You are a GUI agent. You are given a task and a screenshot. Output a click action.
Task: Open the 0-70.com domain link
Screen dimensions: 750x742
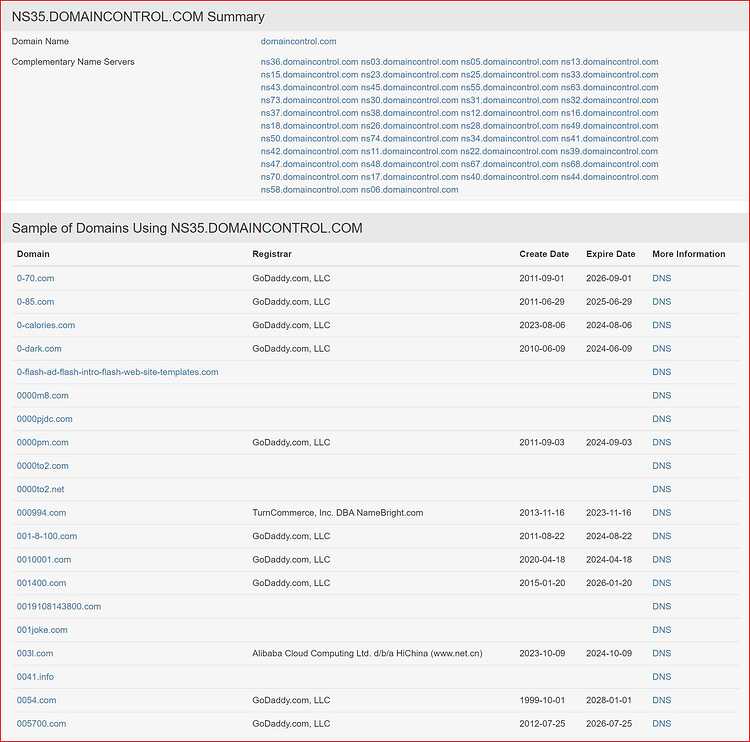(x=35, y=278)
